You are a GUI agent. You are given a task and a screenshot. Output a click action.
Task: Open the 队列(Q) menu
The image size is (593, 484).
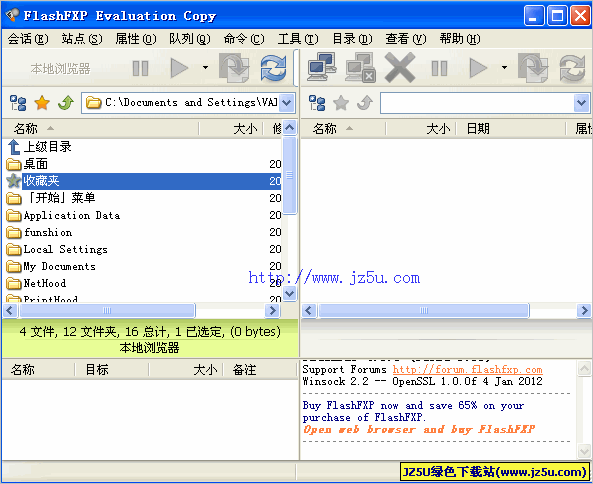tap(190, 39)
